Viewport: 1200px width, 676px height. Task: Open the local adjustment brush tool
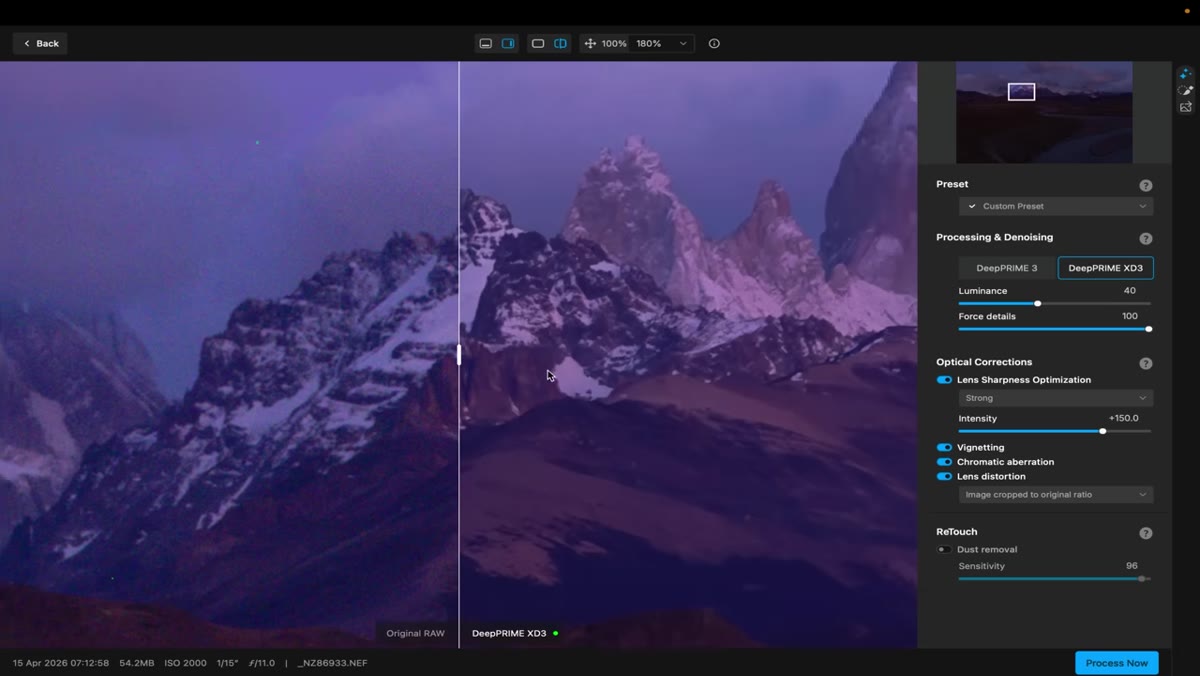(1185, 91)
